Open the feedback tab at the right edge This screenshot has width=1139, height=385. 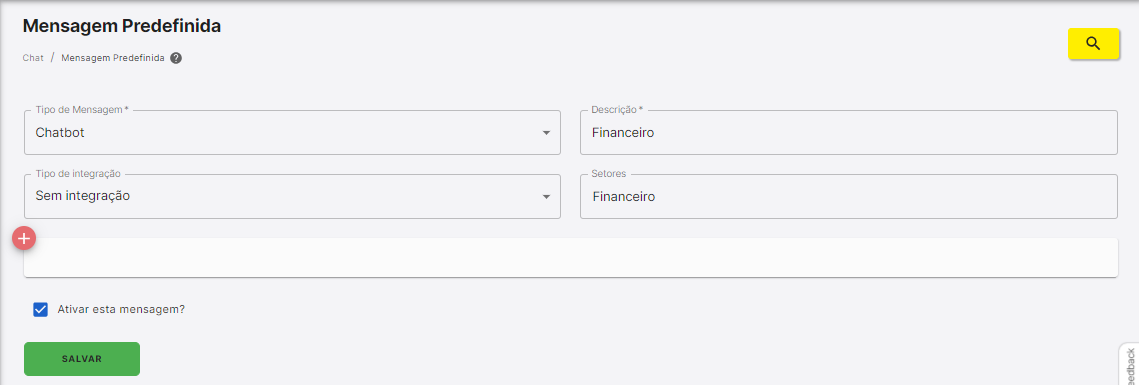[x=1129, y=365]
